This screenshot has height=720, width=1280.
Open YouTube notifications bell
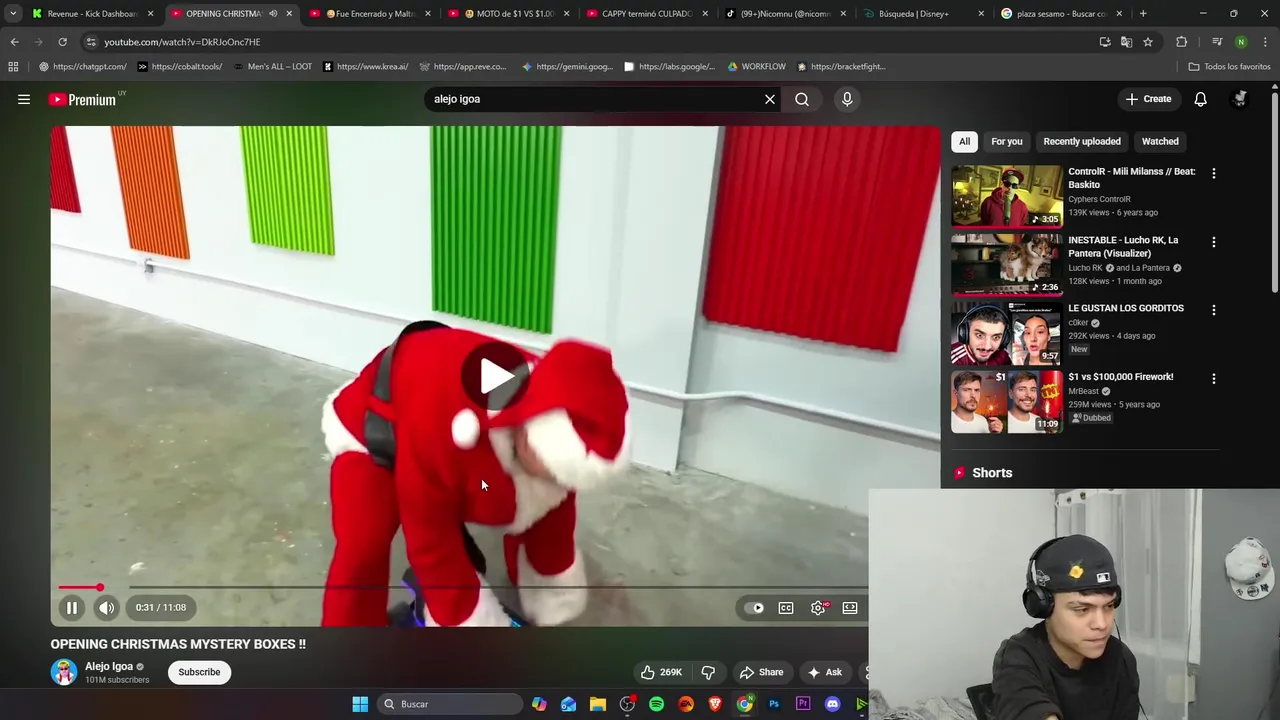[x=1200, y=99]
